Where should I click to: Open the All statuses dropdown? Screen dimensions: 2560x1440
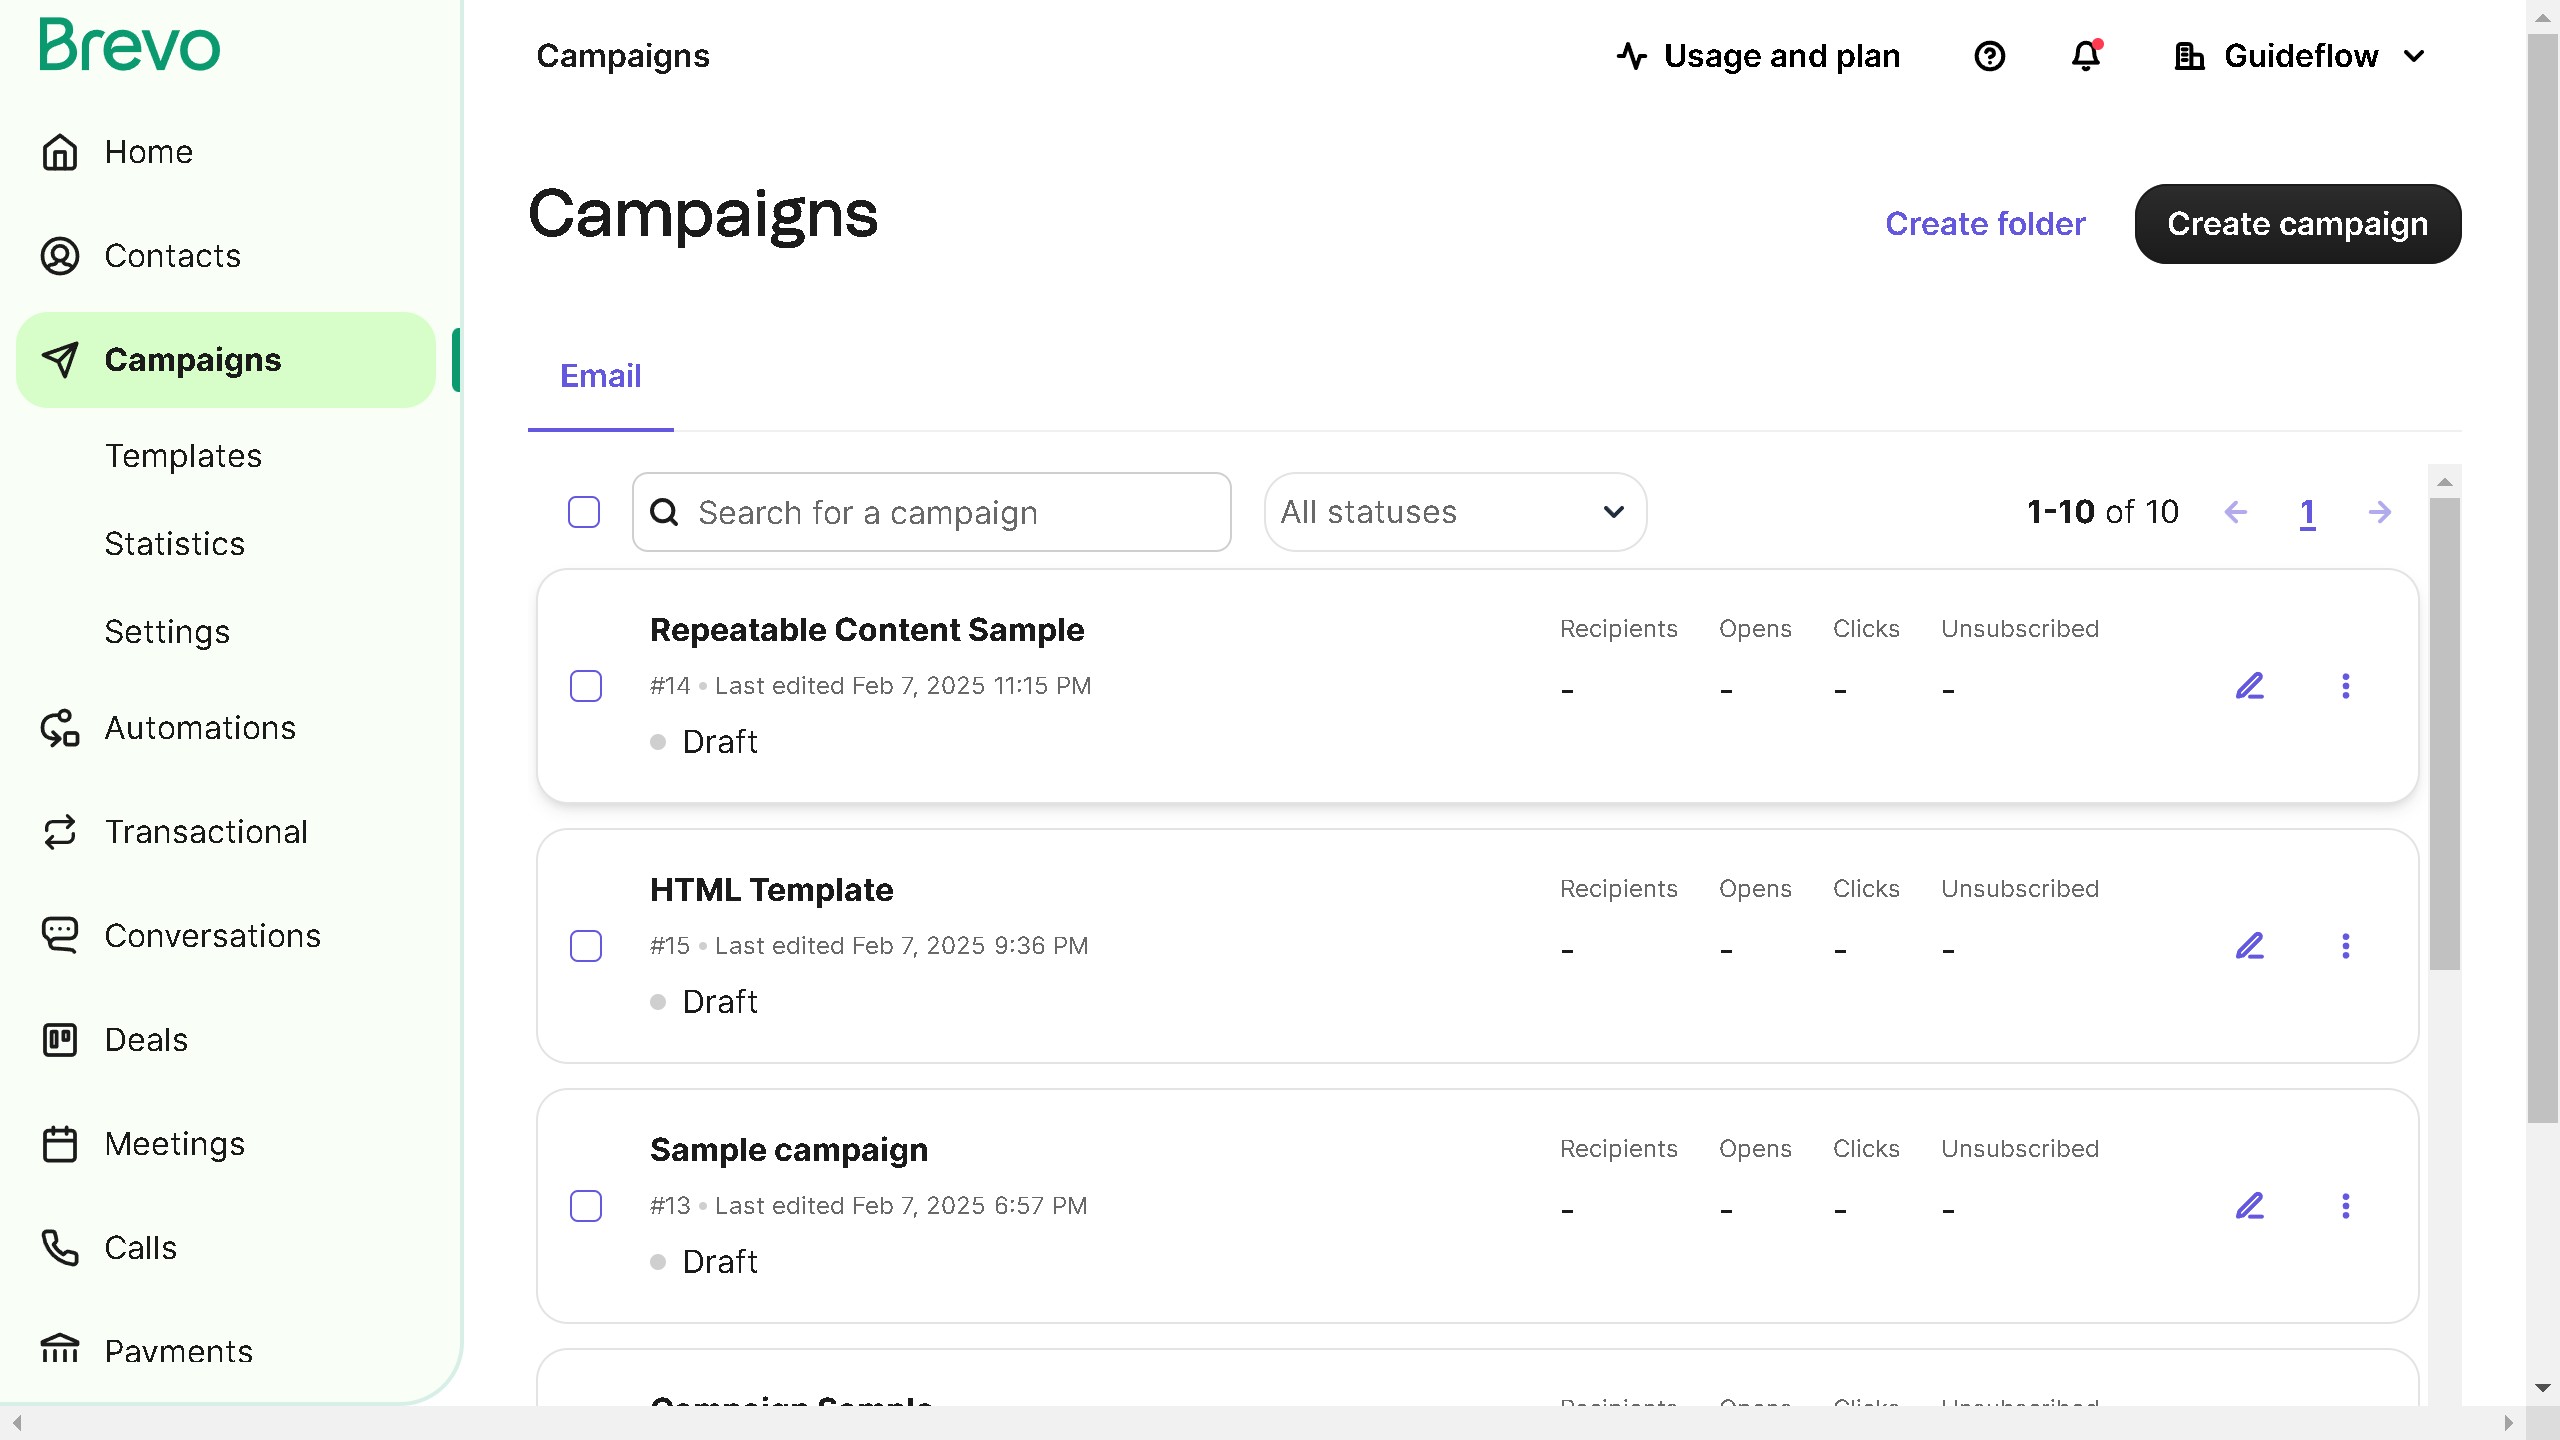[x=1455, y=512]
